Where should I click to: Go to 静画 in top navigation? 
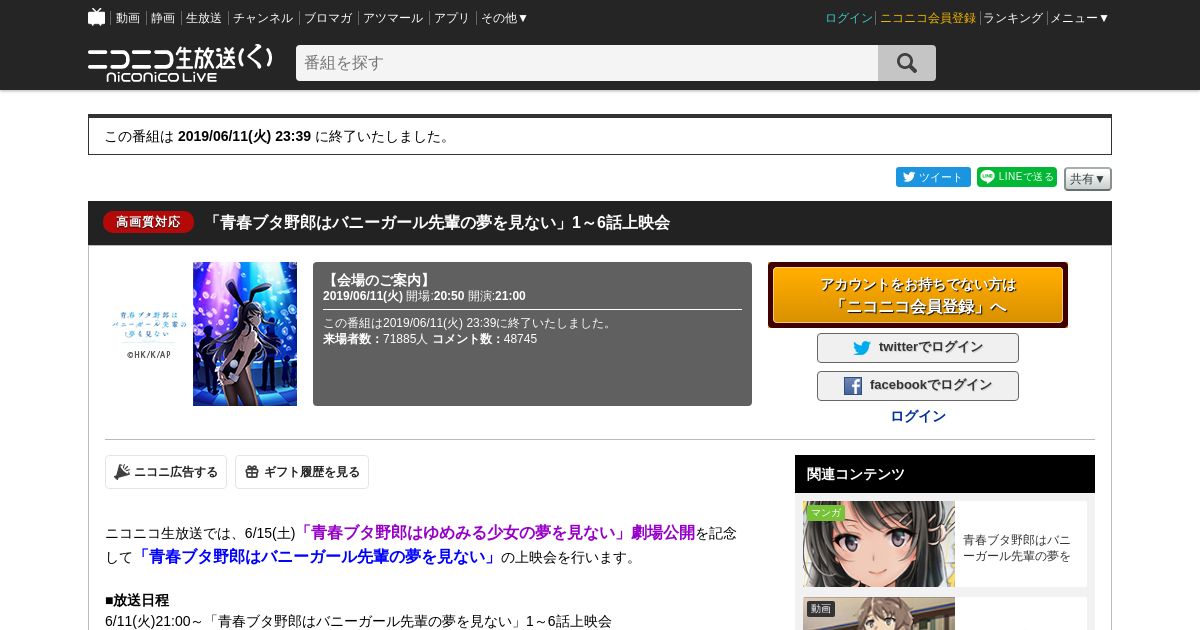[x=163, y=18]
